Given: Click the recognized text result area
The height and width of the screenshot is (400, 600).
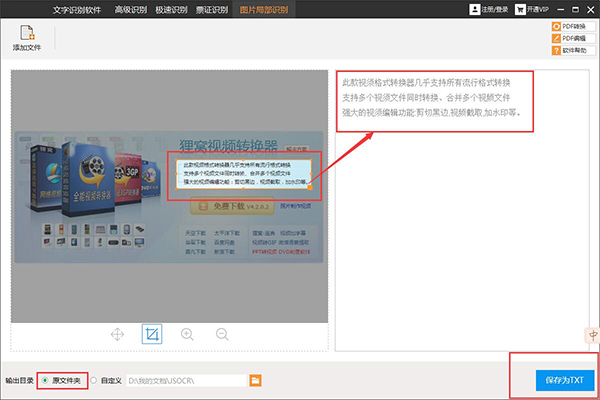Looking at the screenshot, I should [462, 210].
